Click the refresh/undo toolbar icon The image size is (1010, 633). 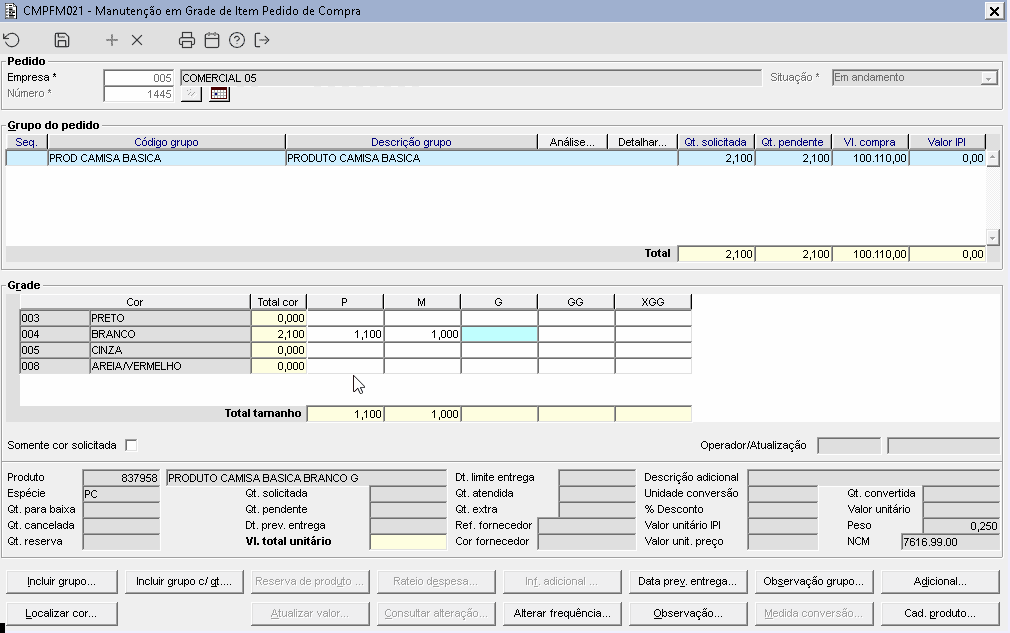[x=12, y=40]
